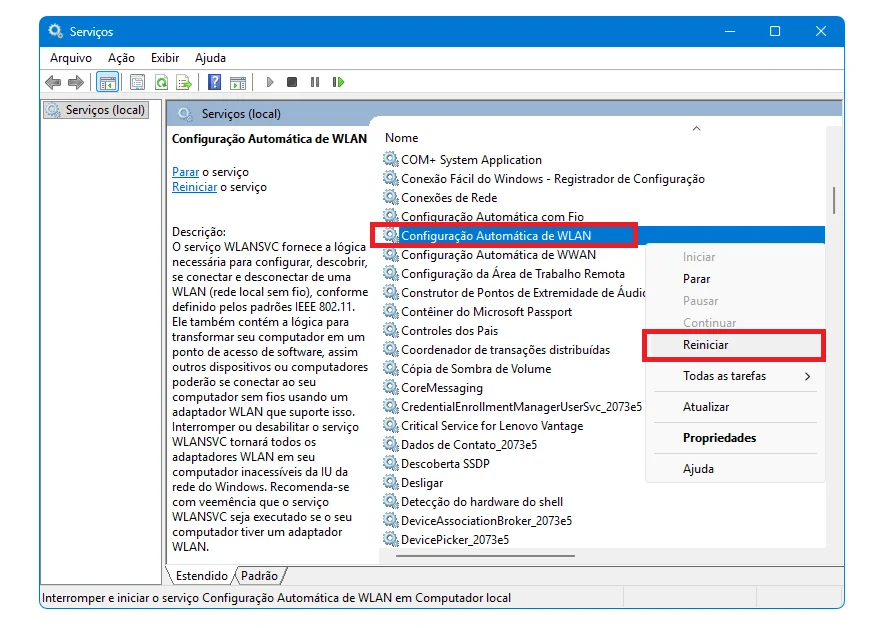This screenshot has height=628, width=881.
Task: Select Detecção do hardware do shell service
Action: click(482, 503)
